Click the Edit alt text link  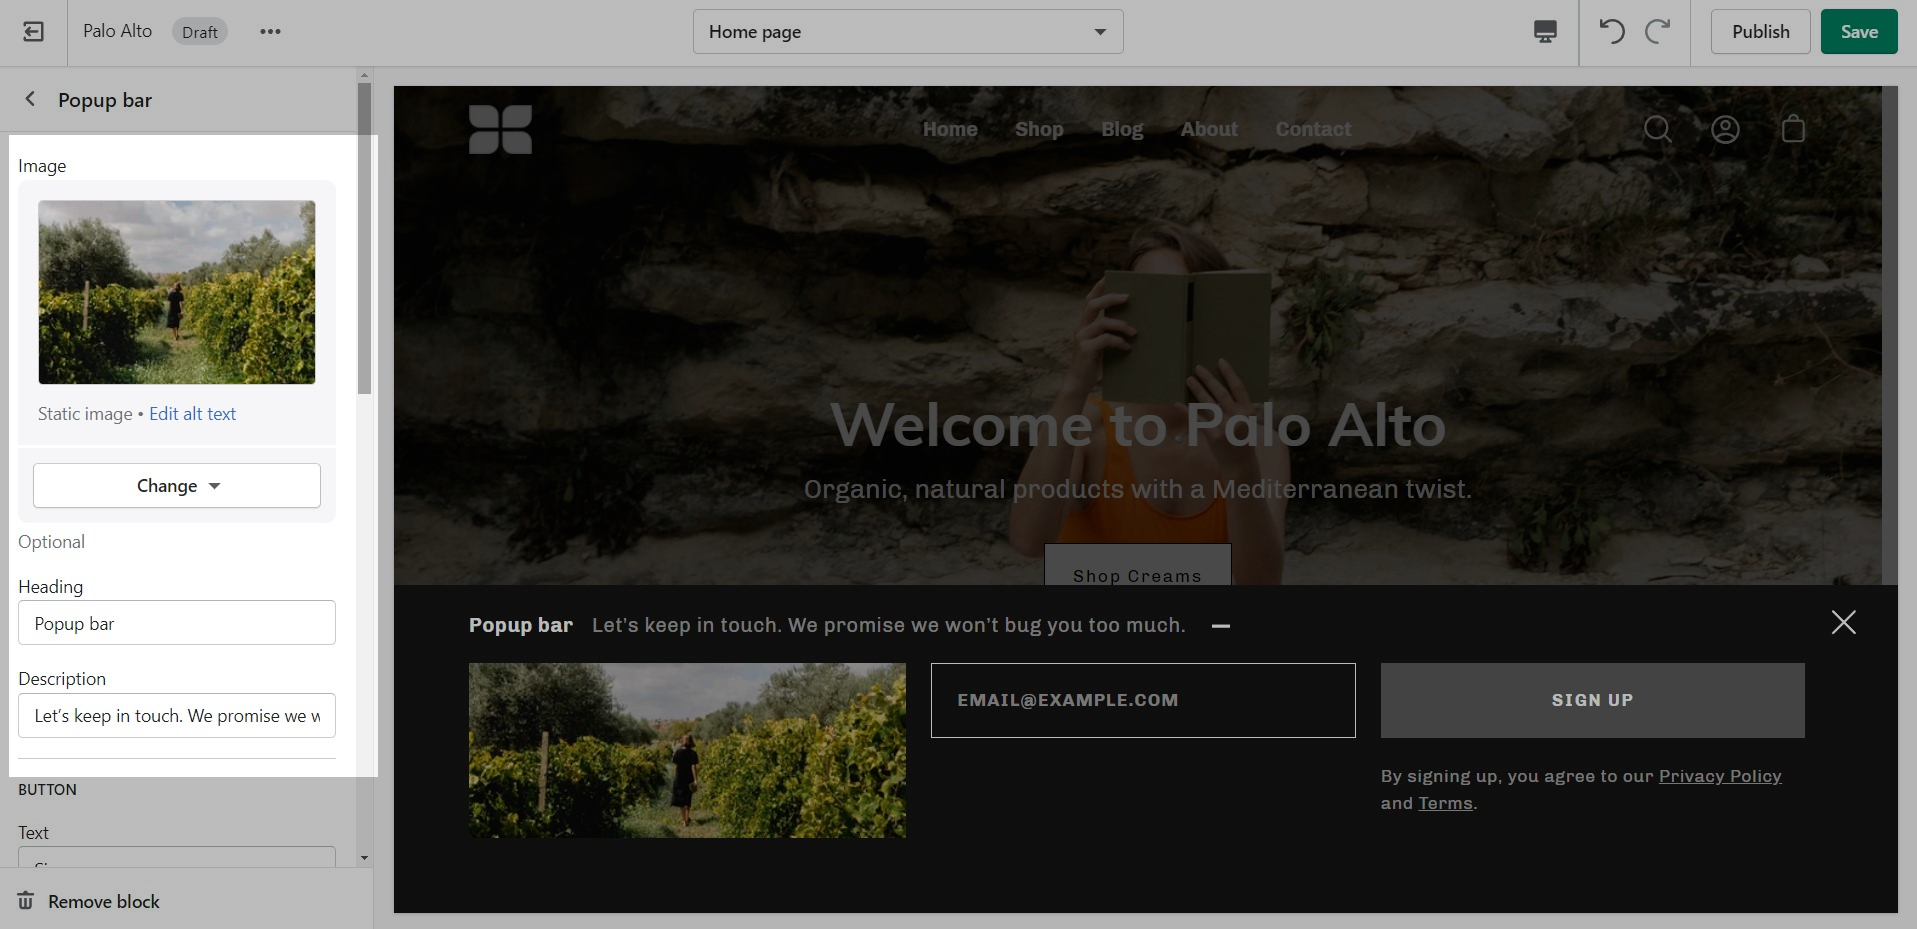pos(192,414)
